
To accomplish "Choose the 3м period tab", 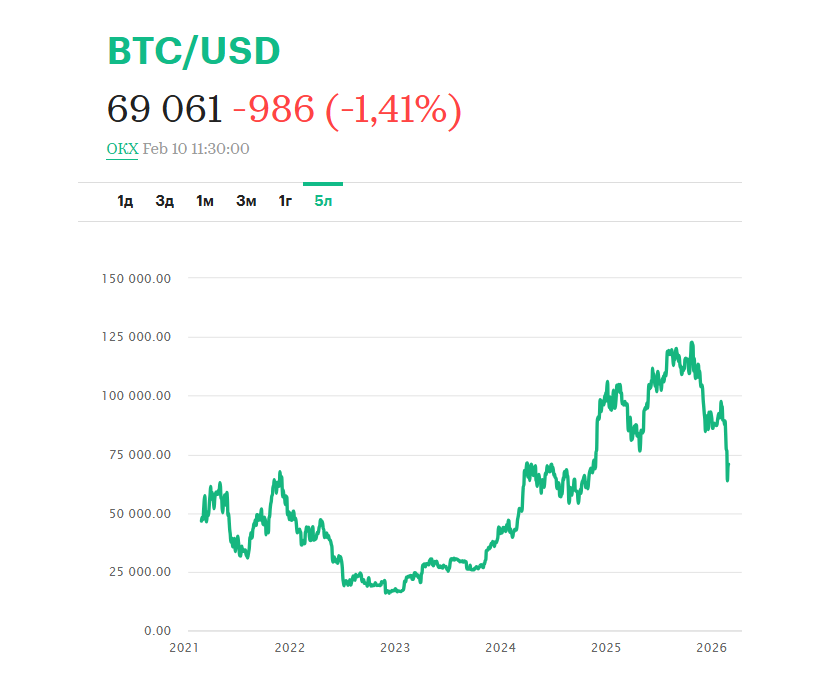I will pyautogui.click(x=246, y=201).
